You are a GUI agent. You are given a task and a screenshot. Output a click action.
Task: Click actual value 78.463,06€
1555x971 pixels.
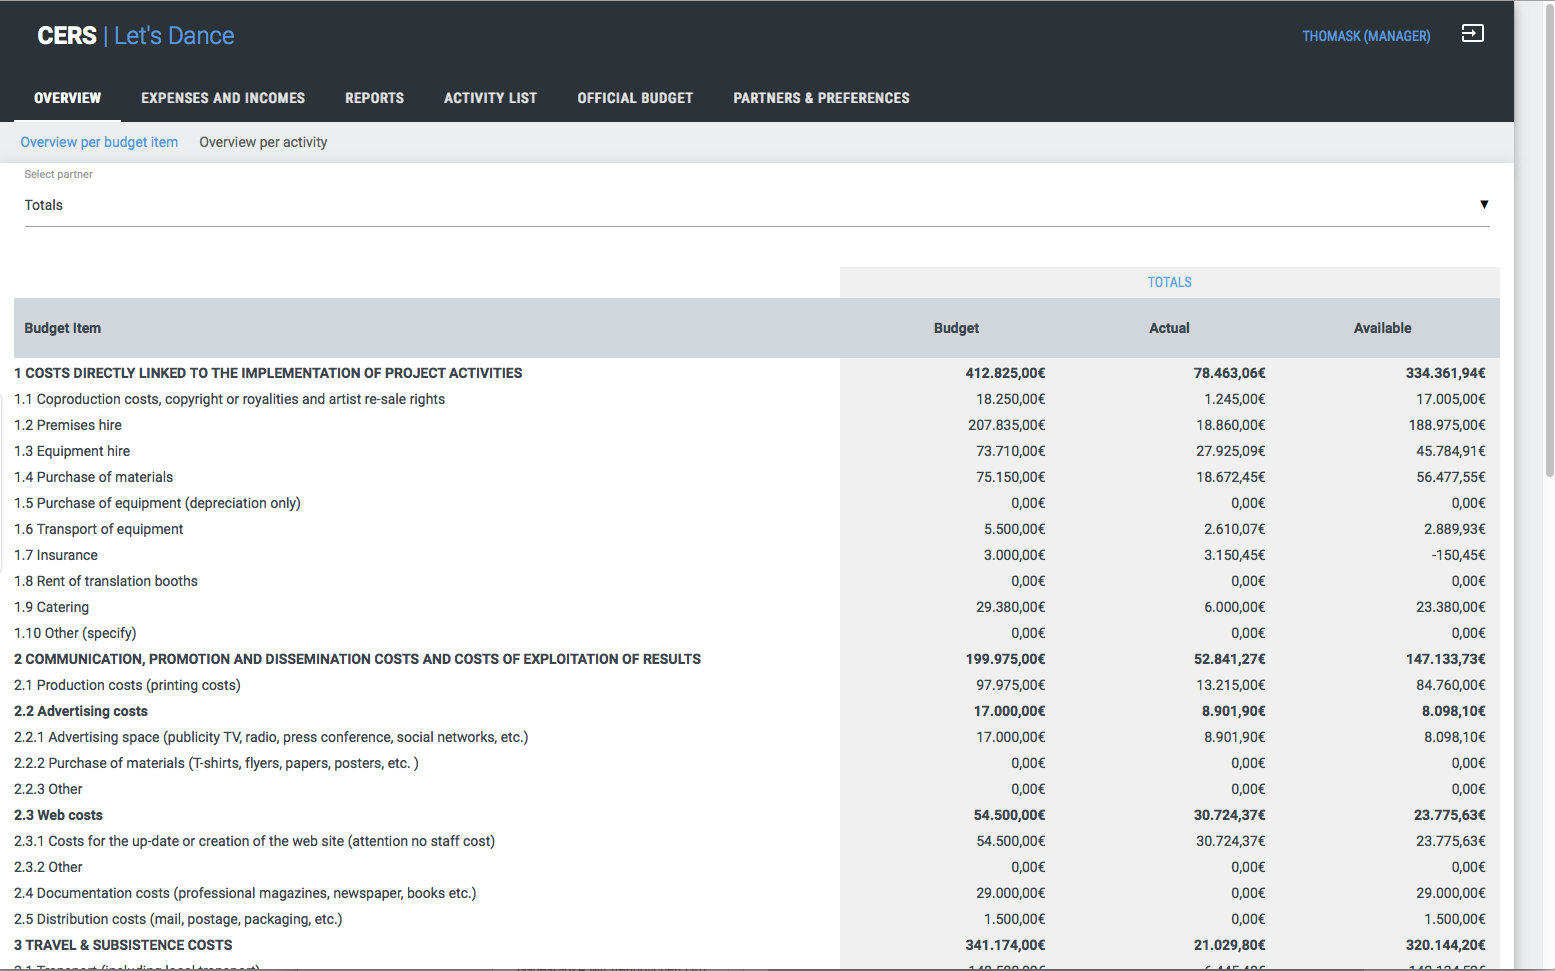coord(1229,373)
